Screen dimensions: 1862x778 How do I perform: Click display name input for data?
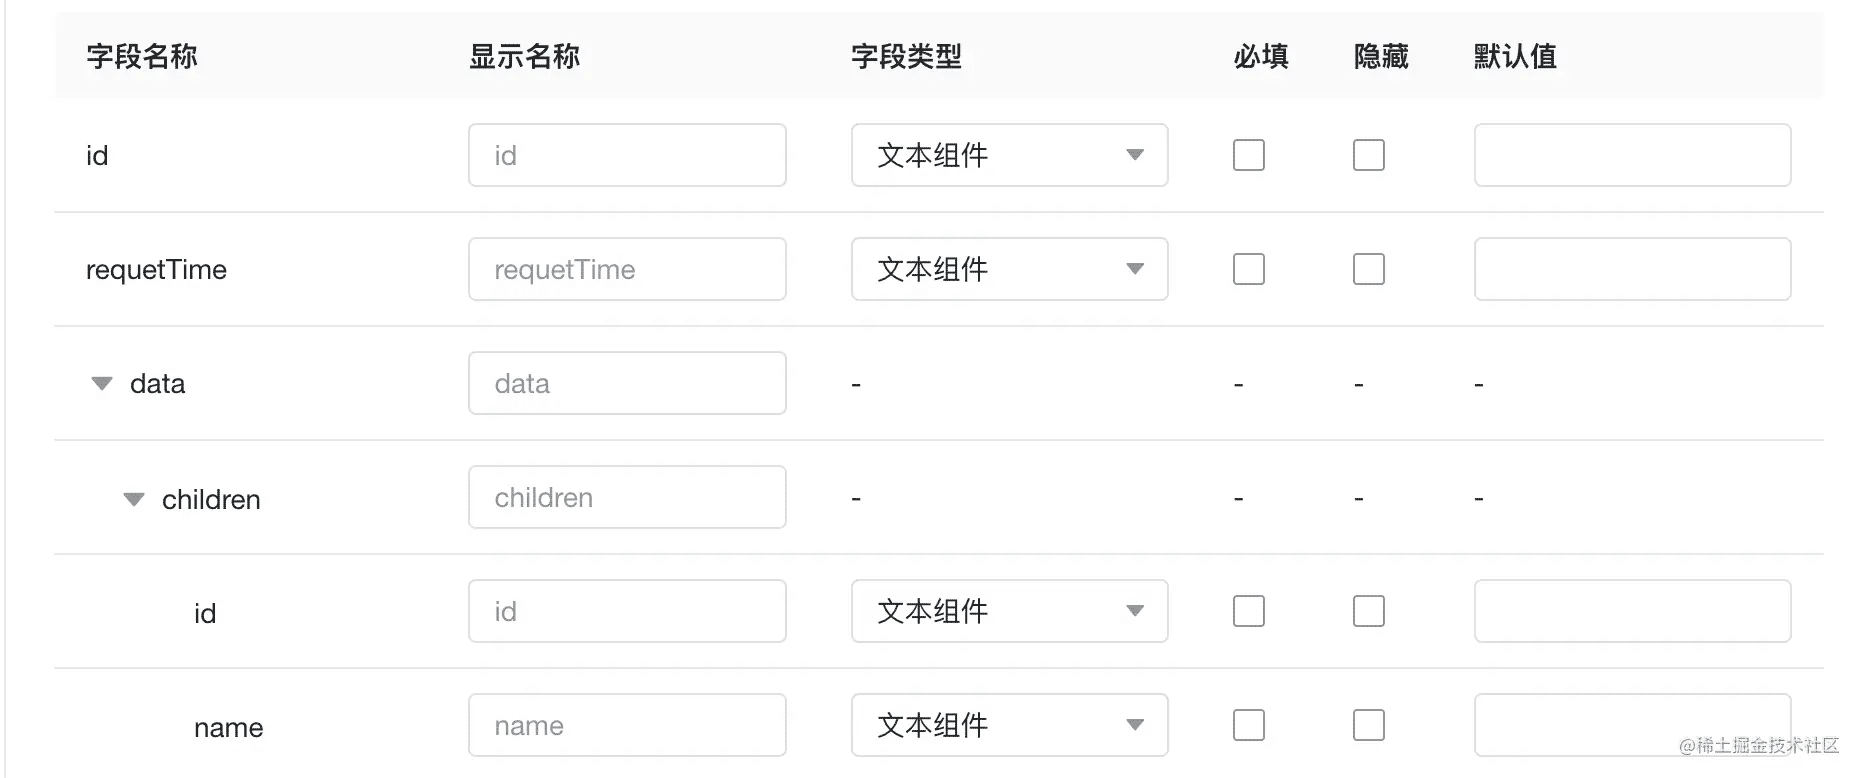627,383
